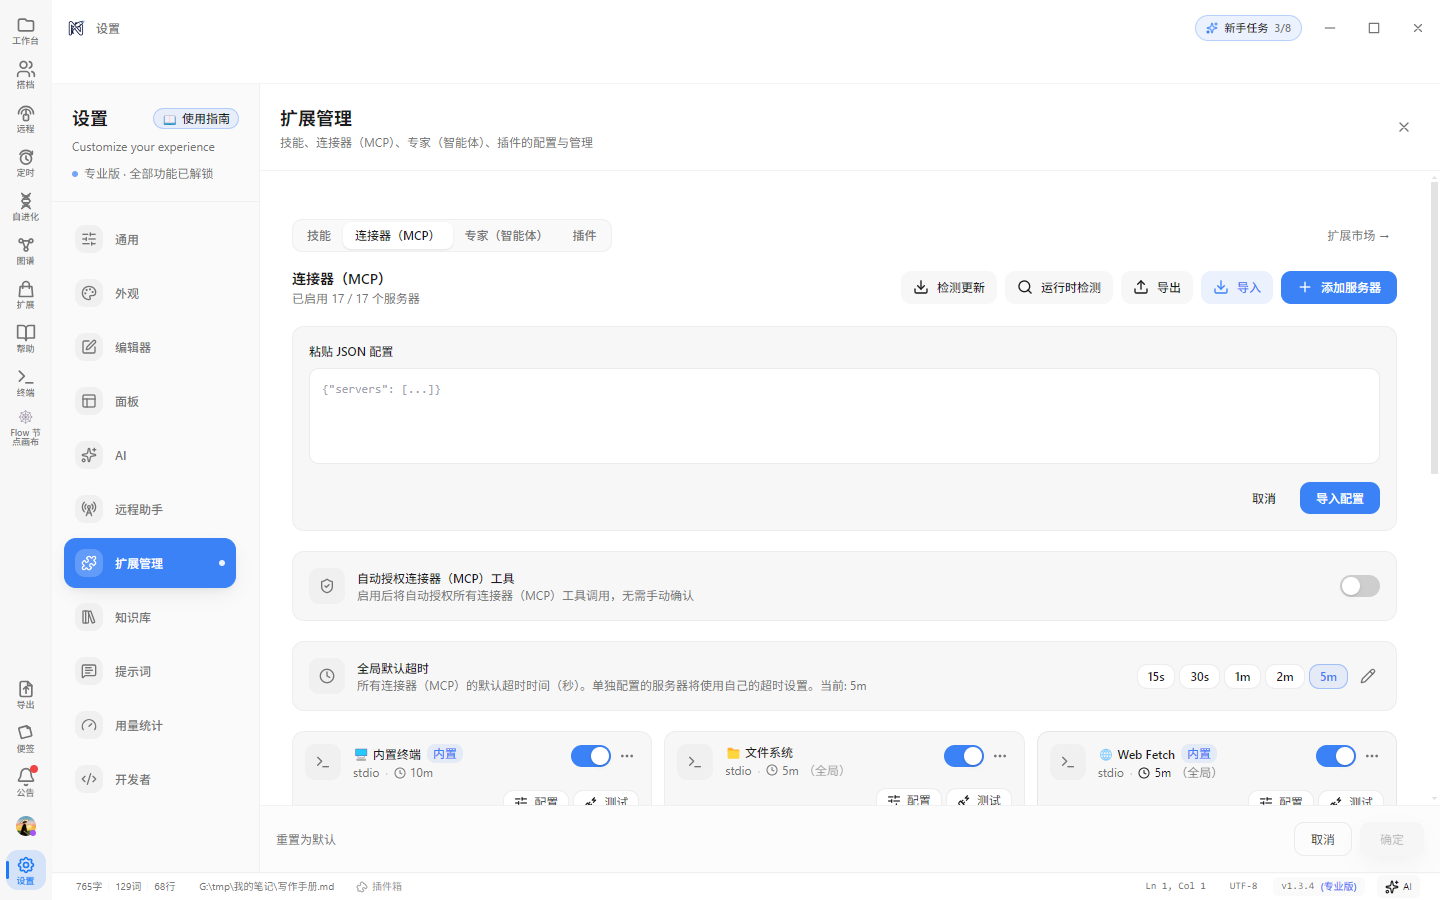Viewport: 1440px width, 900px height.
Task: Open the 知识库 settings section
Action: click(x=150, y=618)
